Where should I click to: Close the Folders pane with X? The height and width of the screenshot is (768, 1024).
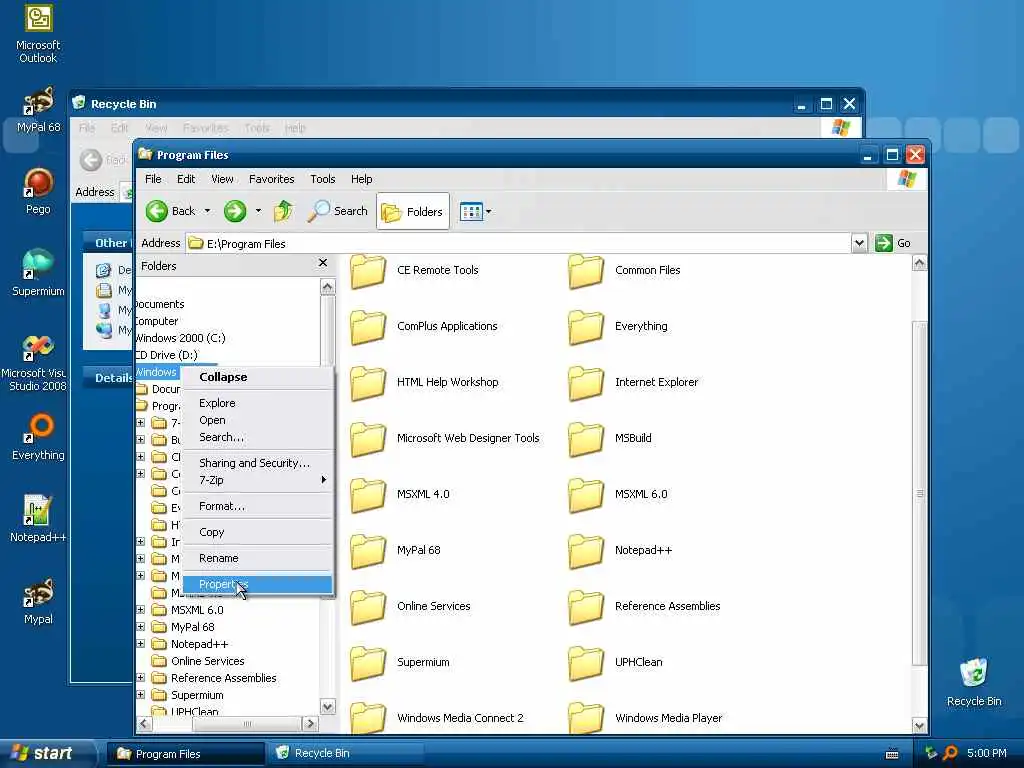tap(323, 263)
